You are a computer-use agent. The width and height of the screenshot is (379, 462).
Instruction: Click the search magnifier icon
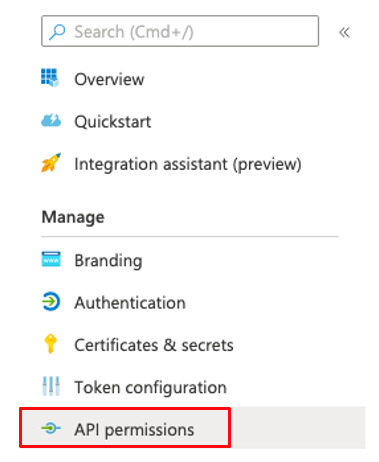tap(57, 32)
